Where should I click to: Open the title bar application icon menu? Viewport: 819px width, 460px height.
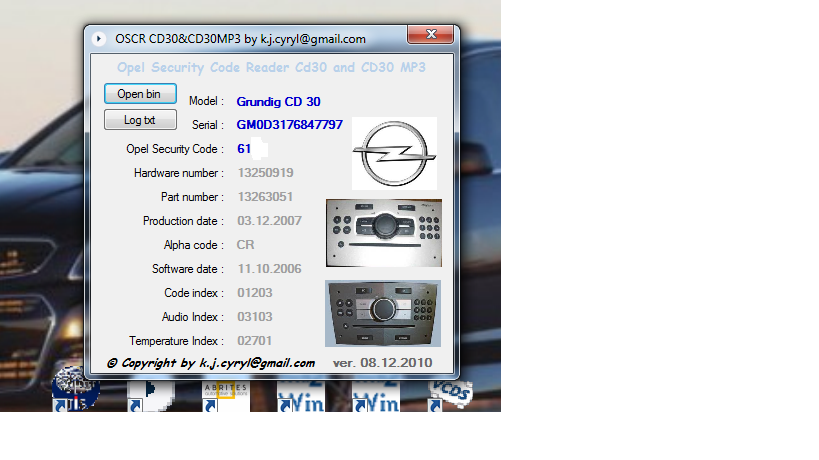(x=98, y=39)
